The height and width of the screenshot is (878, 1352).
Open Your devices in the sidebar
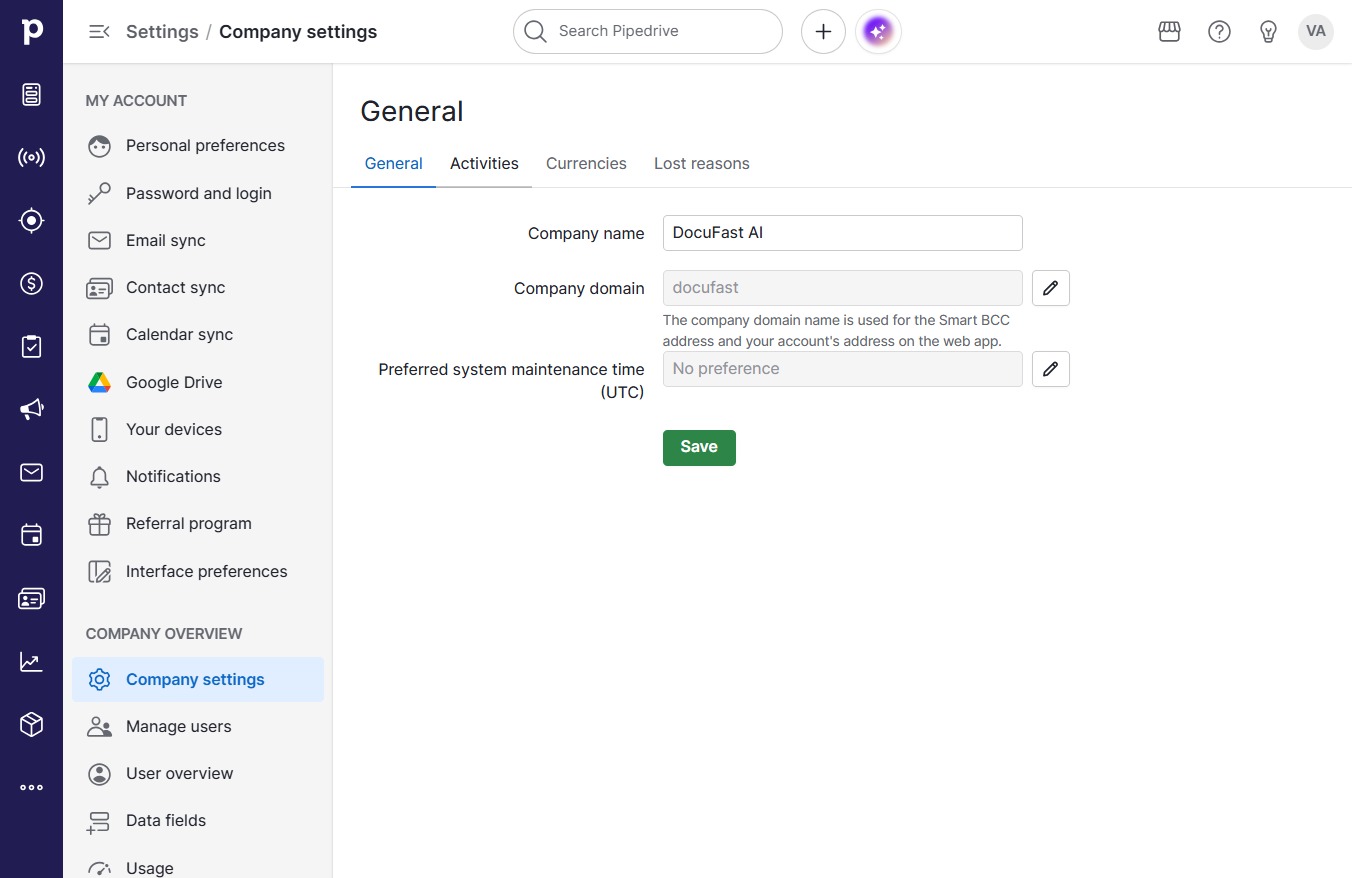point(198,430)
